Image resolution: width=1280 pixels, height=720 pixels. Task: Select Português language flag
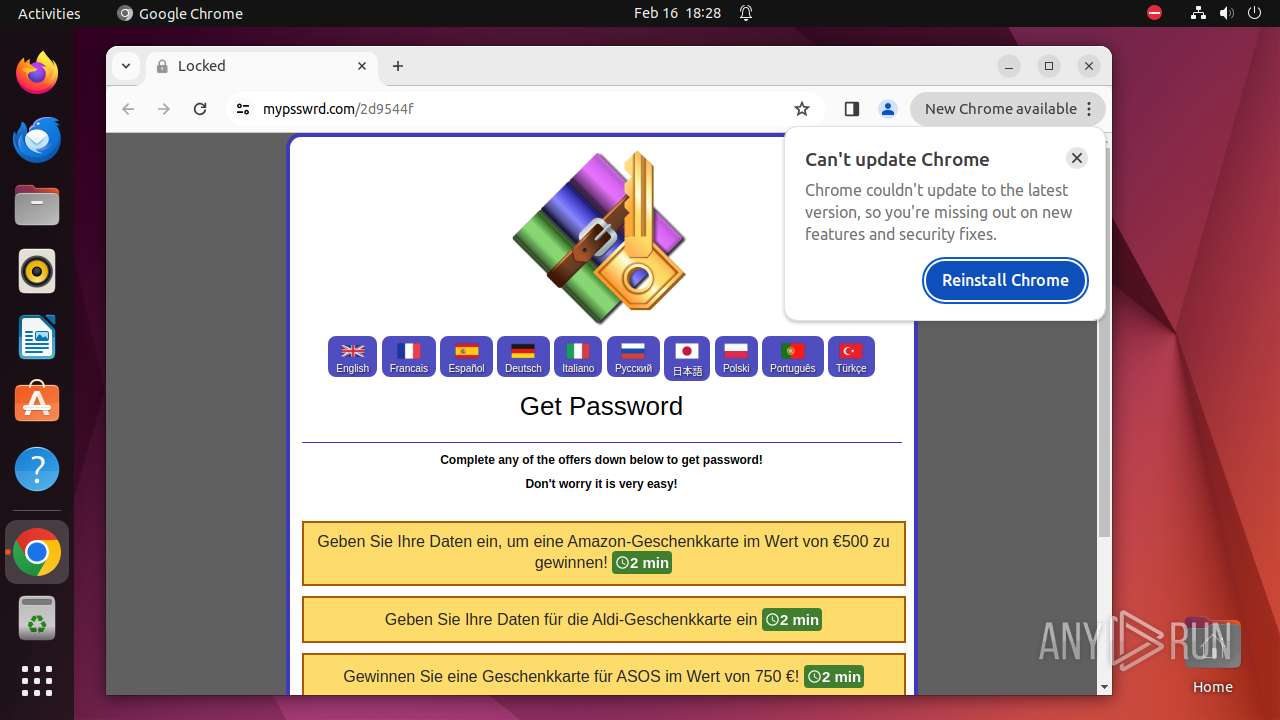click(x=793, y=357)
